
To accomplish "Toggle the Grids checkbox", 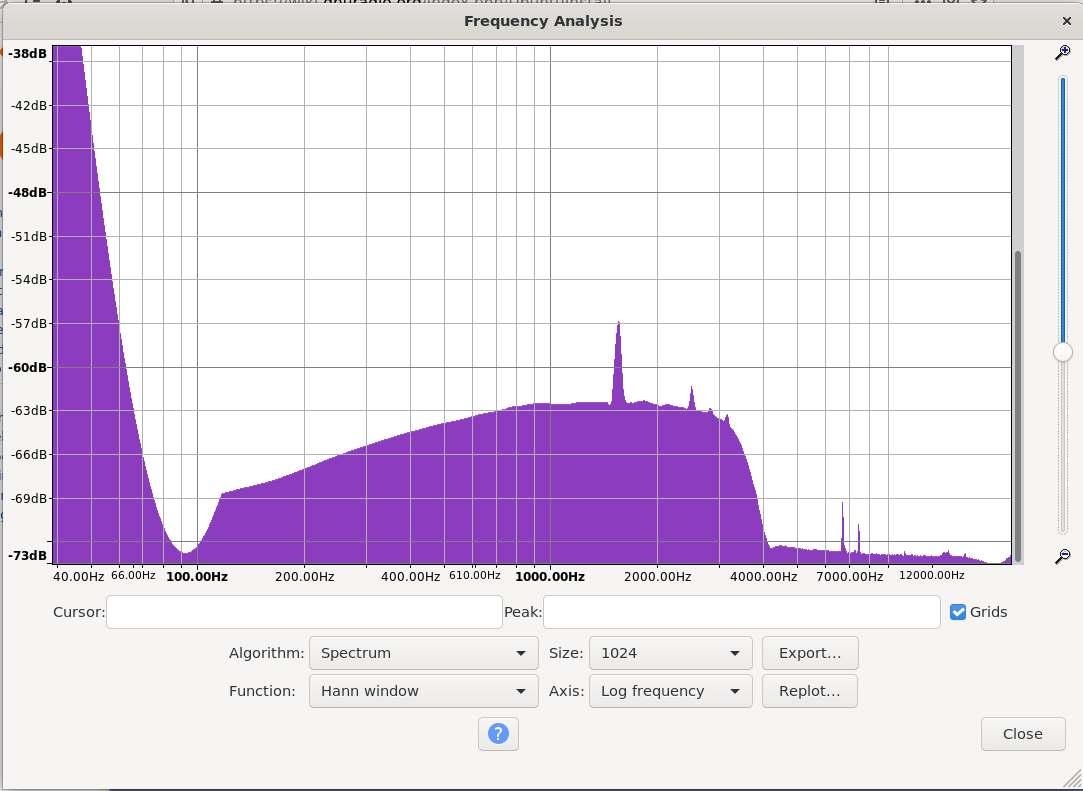I will (958, 612).
